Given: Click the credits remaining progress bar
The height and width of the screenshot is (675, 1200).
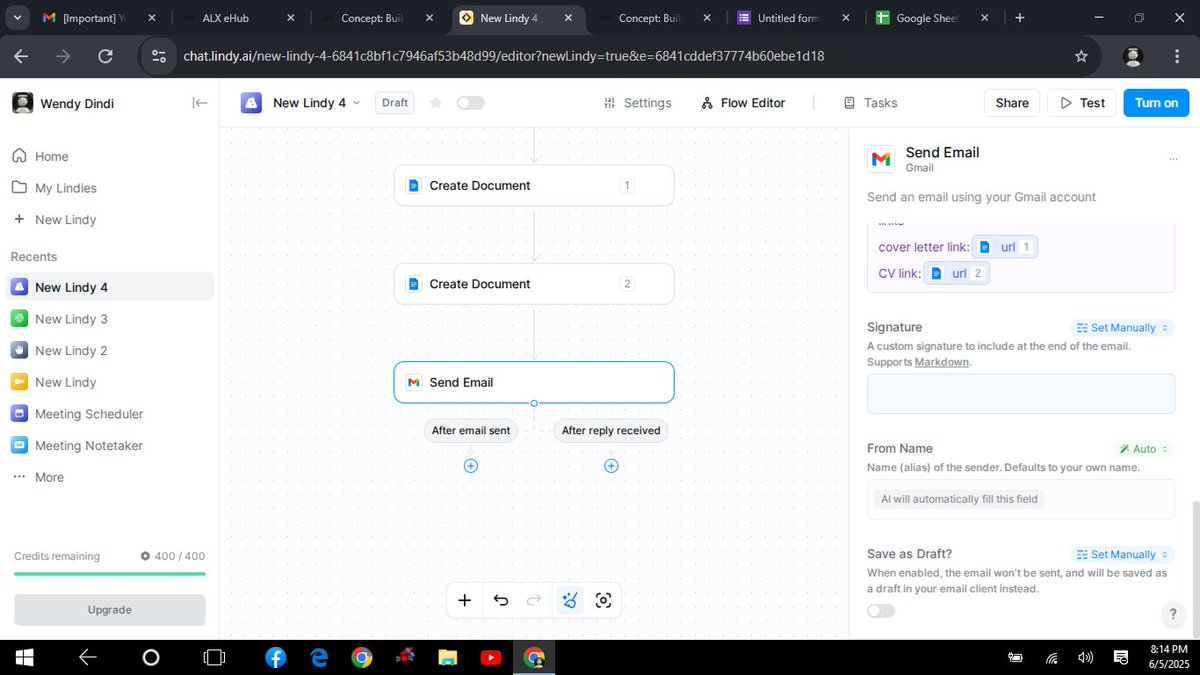Looking at the screenshot, I should (x=110, y=574).
